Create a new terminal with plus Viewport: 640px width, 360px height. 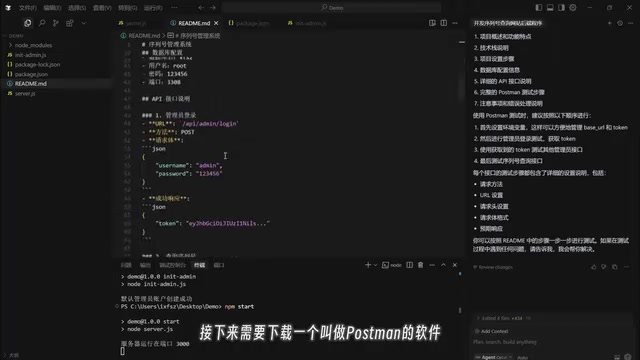368,265
